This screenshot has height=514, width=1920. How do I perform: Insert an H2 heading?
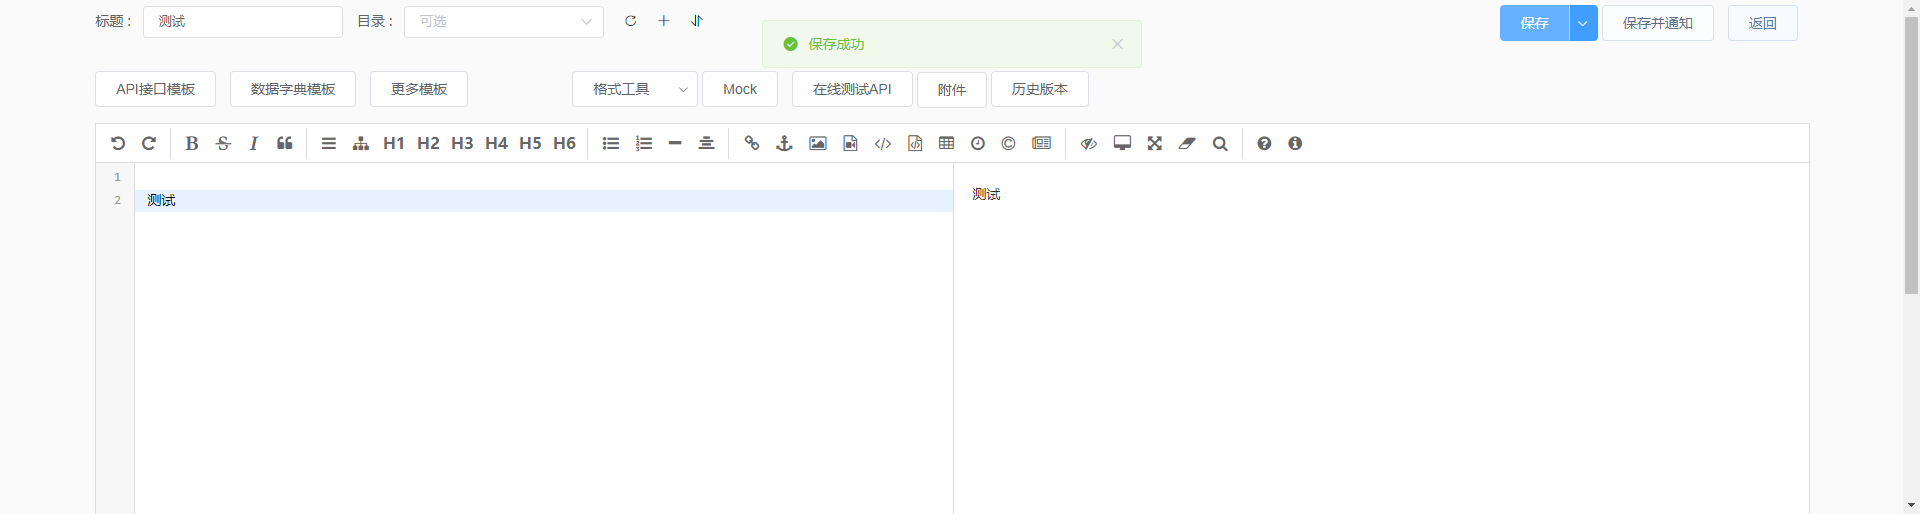[428, 143]
